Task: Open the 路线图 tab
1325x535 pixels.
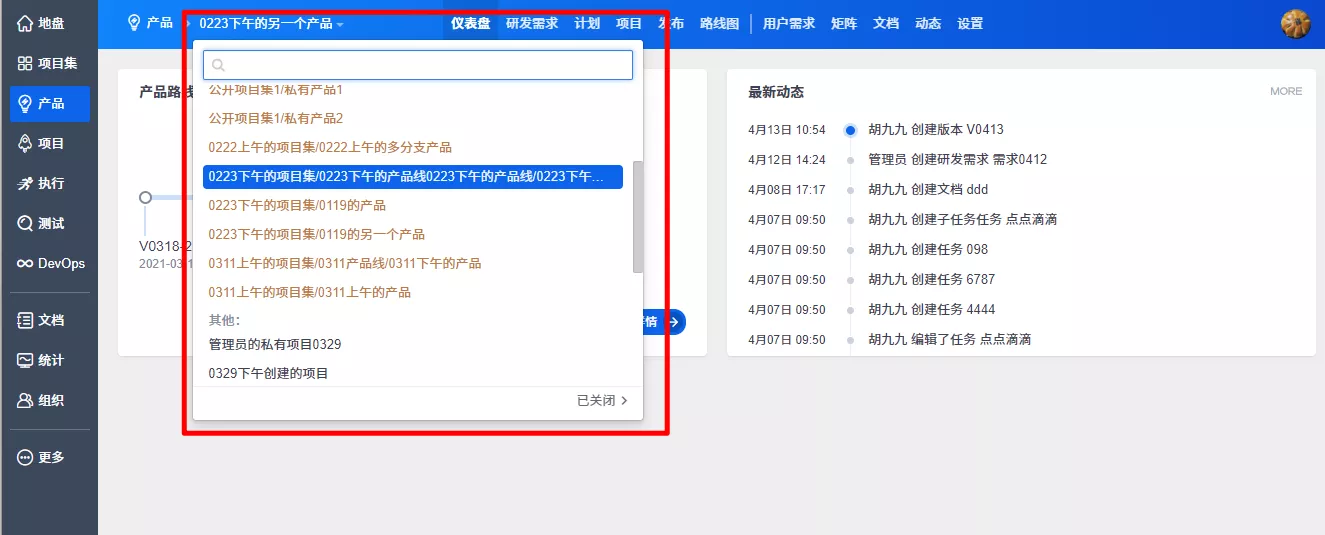Action: coord(719,24)
